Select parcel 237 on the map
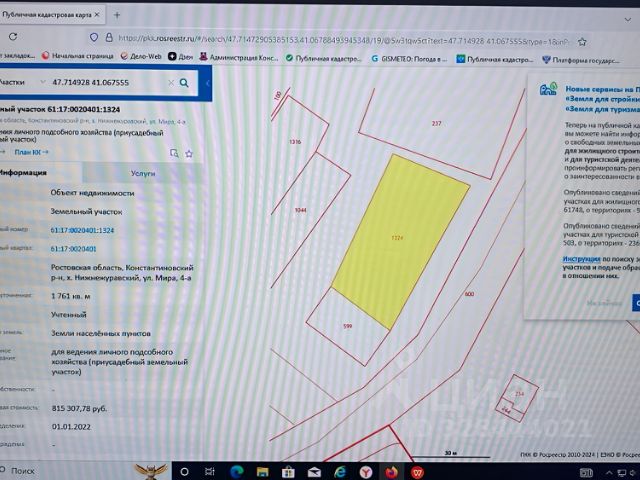Image resolution: width=640 pixels, height=480 pixels. tap(436, 123)
